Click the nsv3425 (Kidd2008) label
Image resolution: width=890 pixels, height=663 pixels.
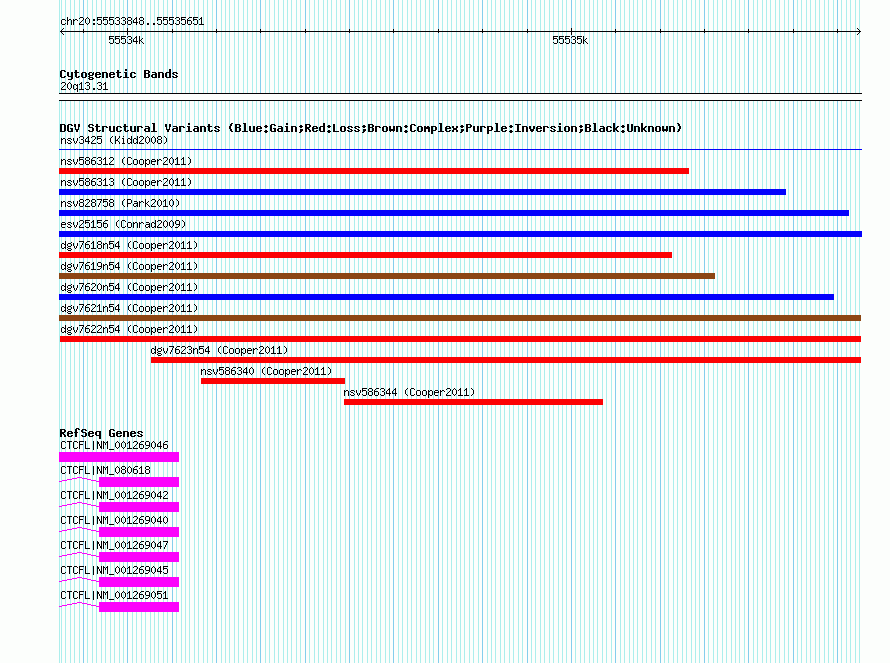[114, 140]
